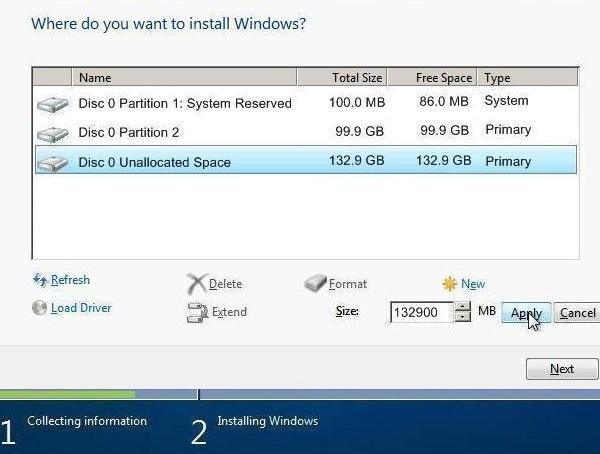Open the Load Driver link
The width and height of the screenshot is (600, 454).
pos(81,308)
